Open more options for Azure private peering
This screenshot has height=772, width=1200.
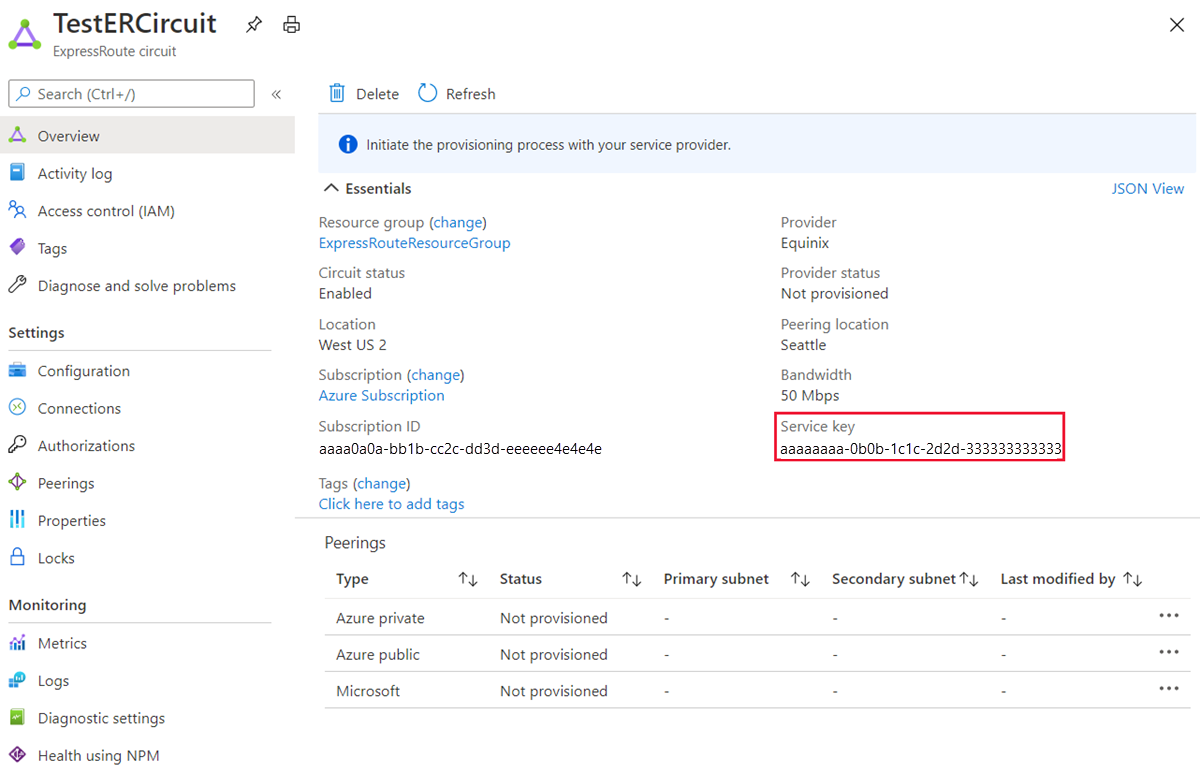click(1168, 616)
